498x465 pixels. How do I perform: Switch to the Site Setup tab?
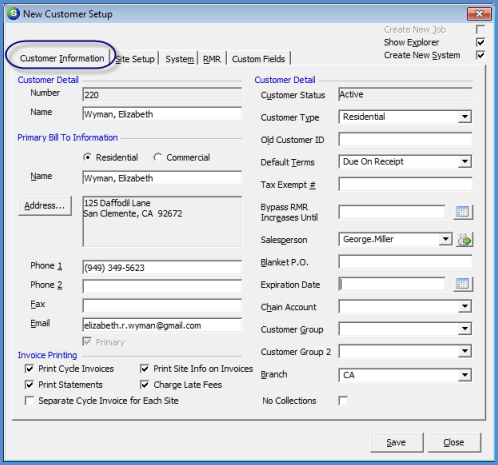(x=135, y=59)
